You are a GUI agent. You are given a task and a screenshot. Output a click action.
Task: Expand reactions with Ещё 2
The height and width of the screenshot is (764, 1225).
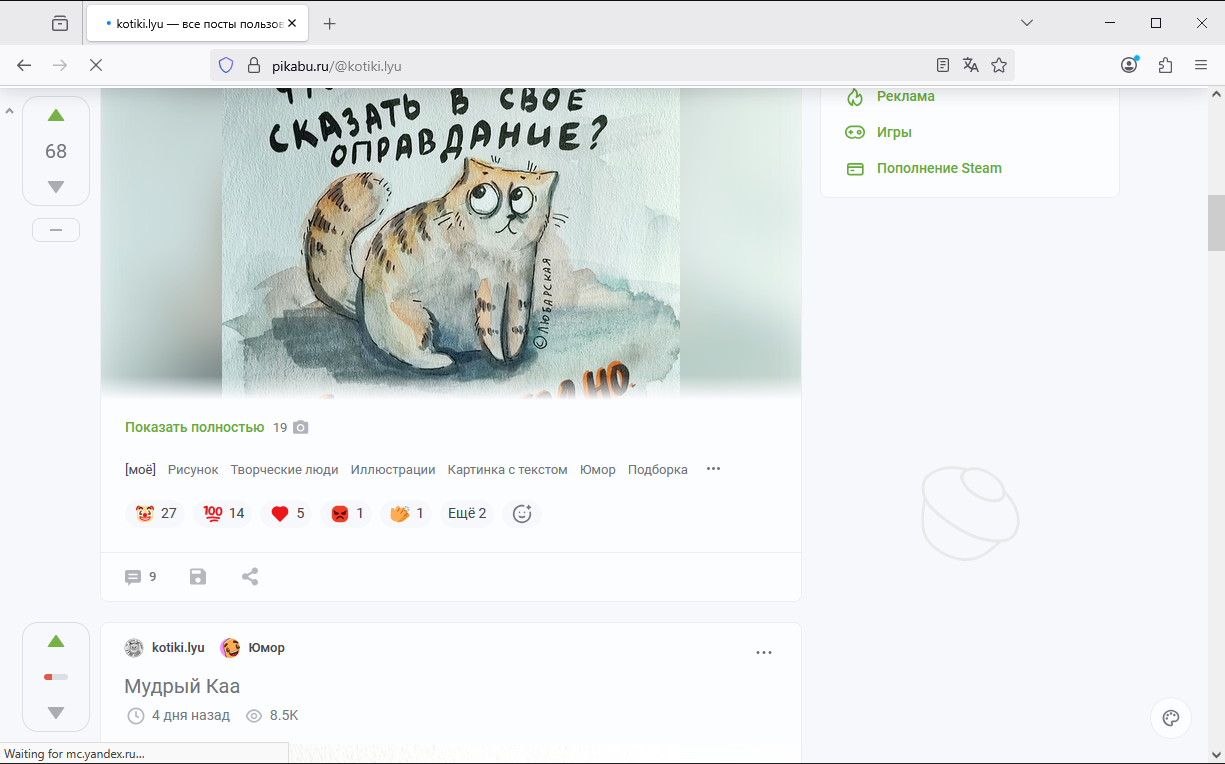[467, 513]
